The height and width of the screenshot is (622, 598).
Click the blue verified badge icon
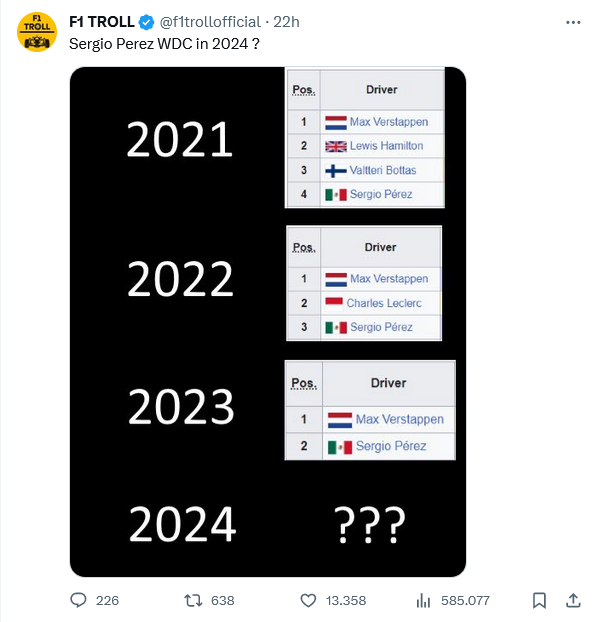tap(146, 22)
